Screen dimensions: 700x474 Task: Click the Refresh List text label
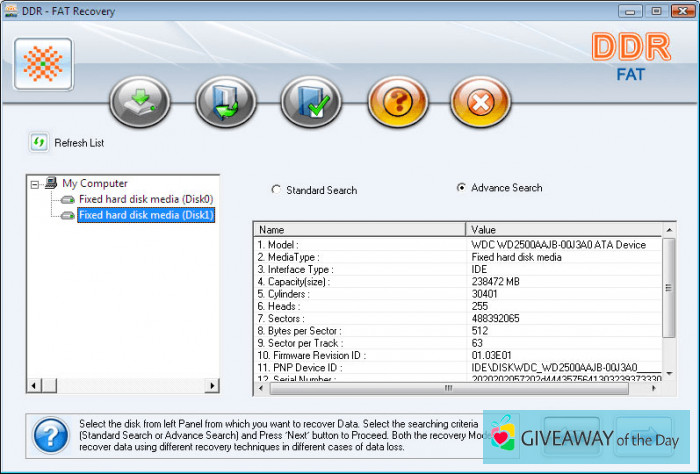tap(79, 143)
